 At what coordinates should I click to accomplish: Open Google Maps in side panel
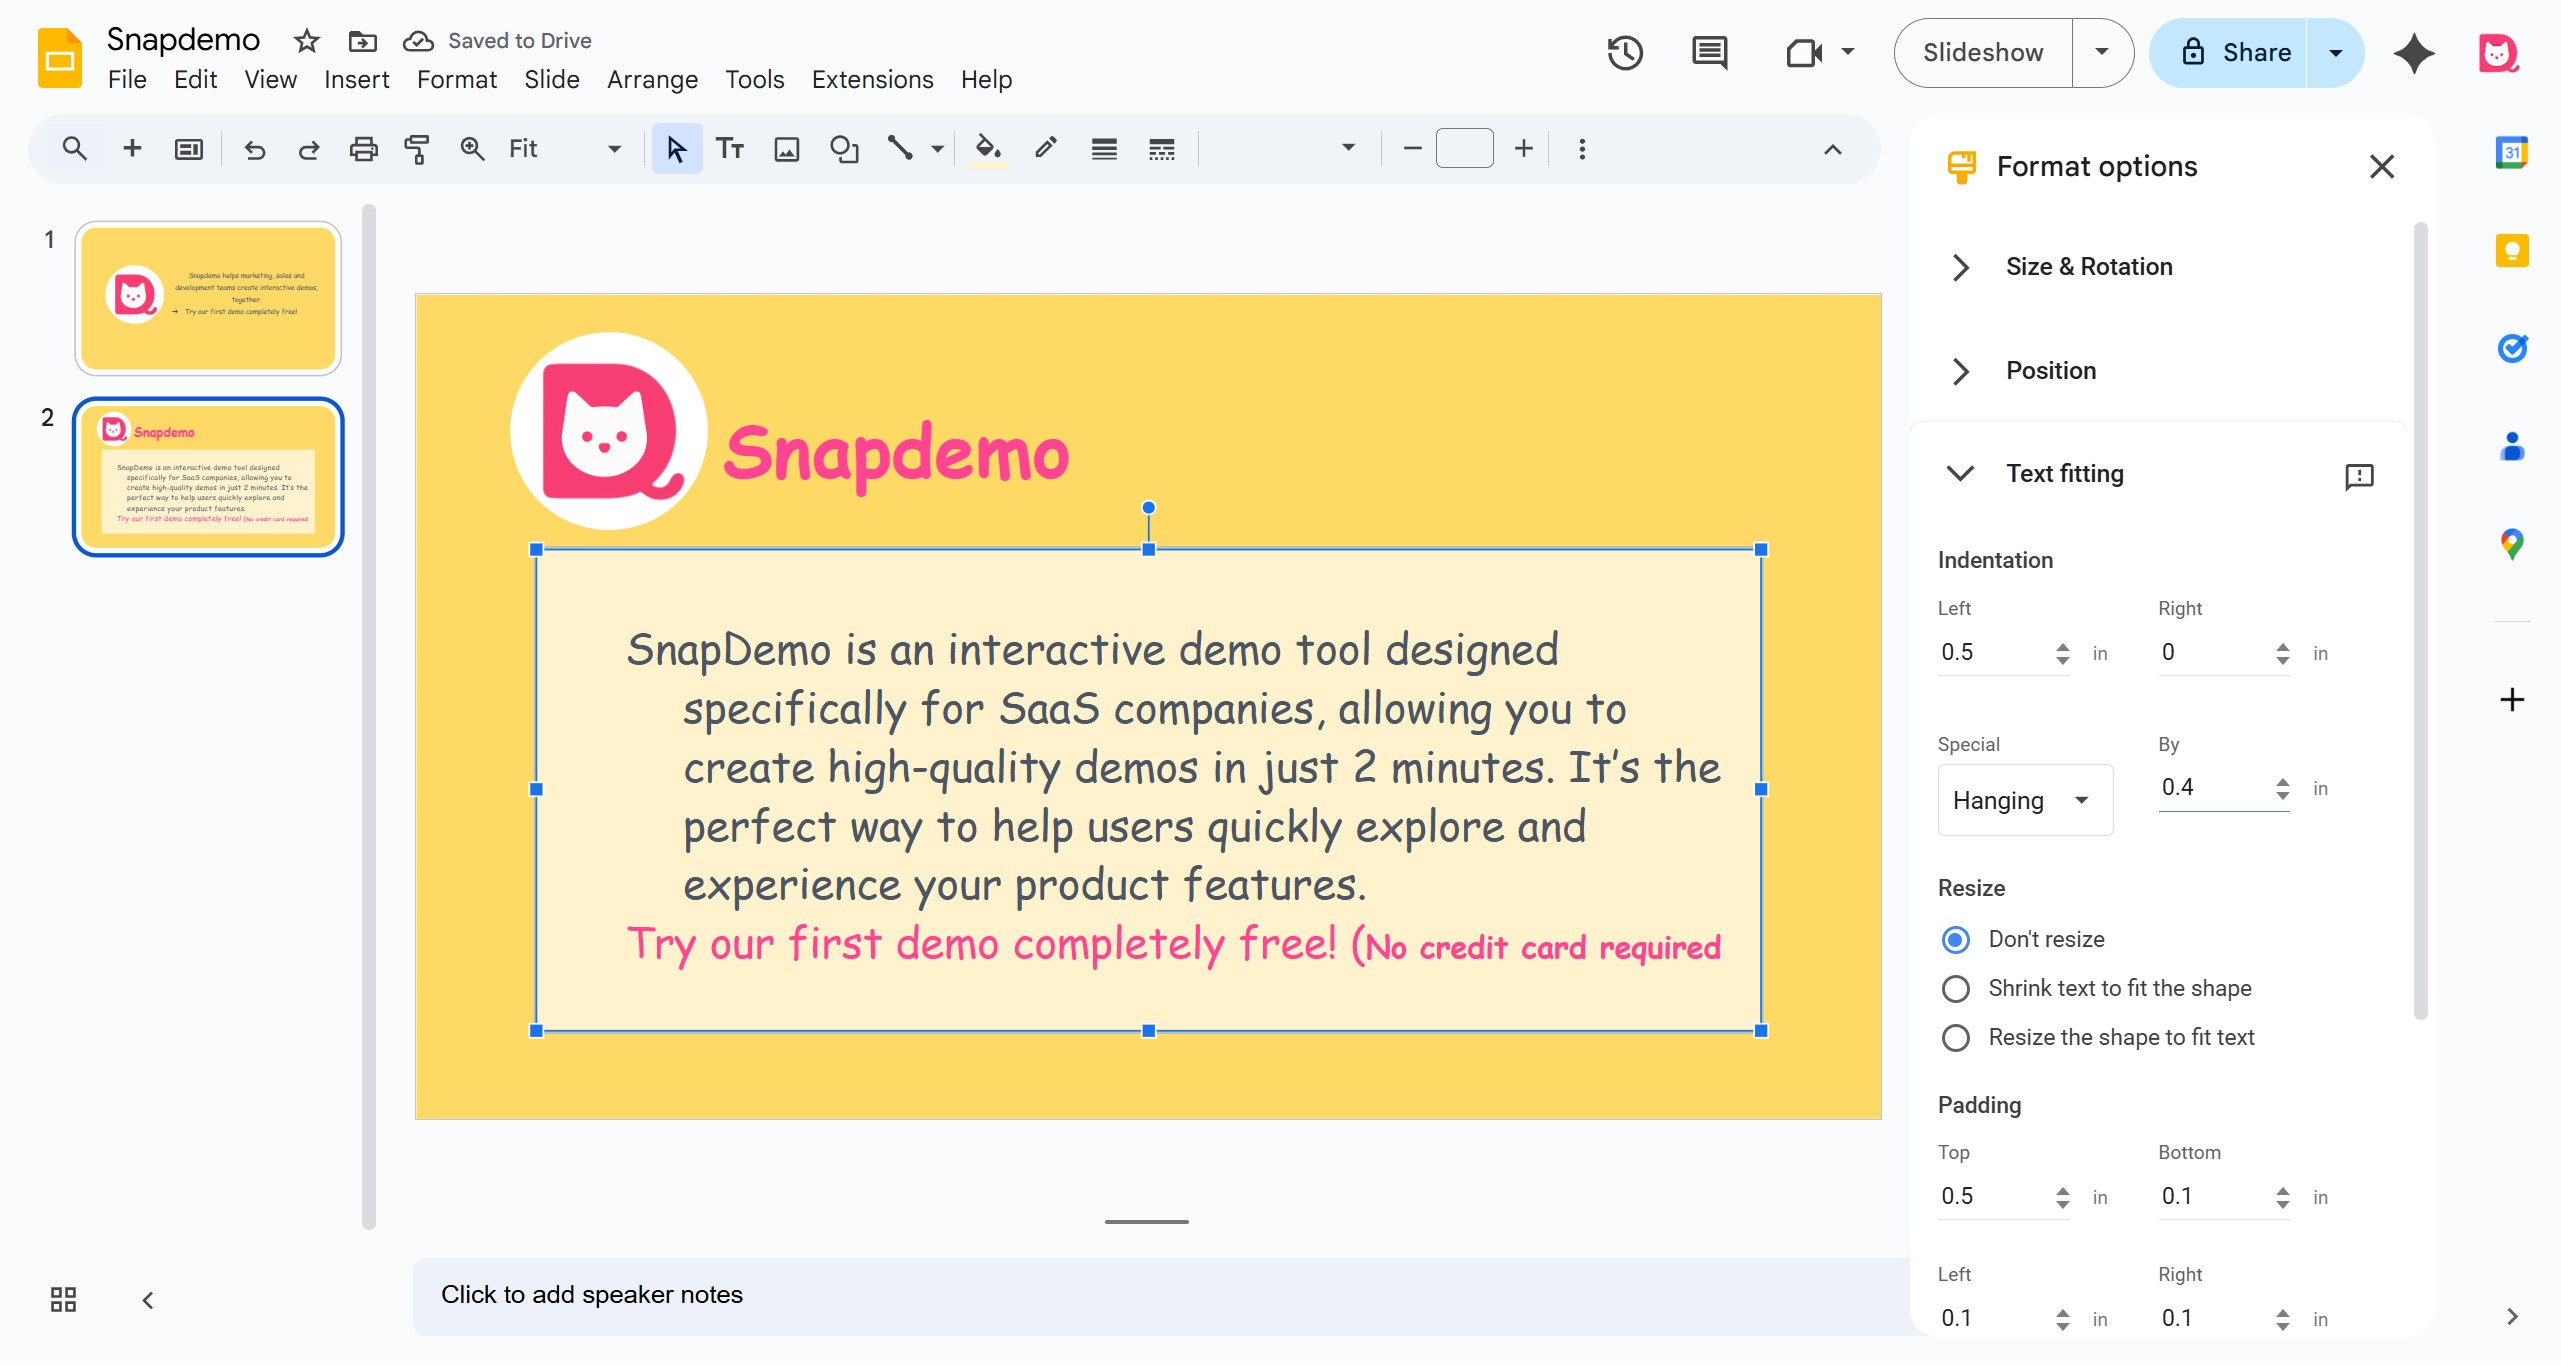pos(2512,544)
